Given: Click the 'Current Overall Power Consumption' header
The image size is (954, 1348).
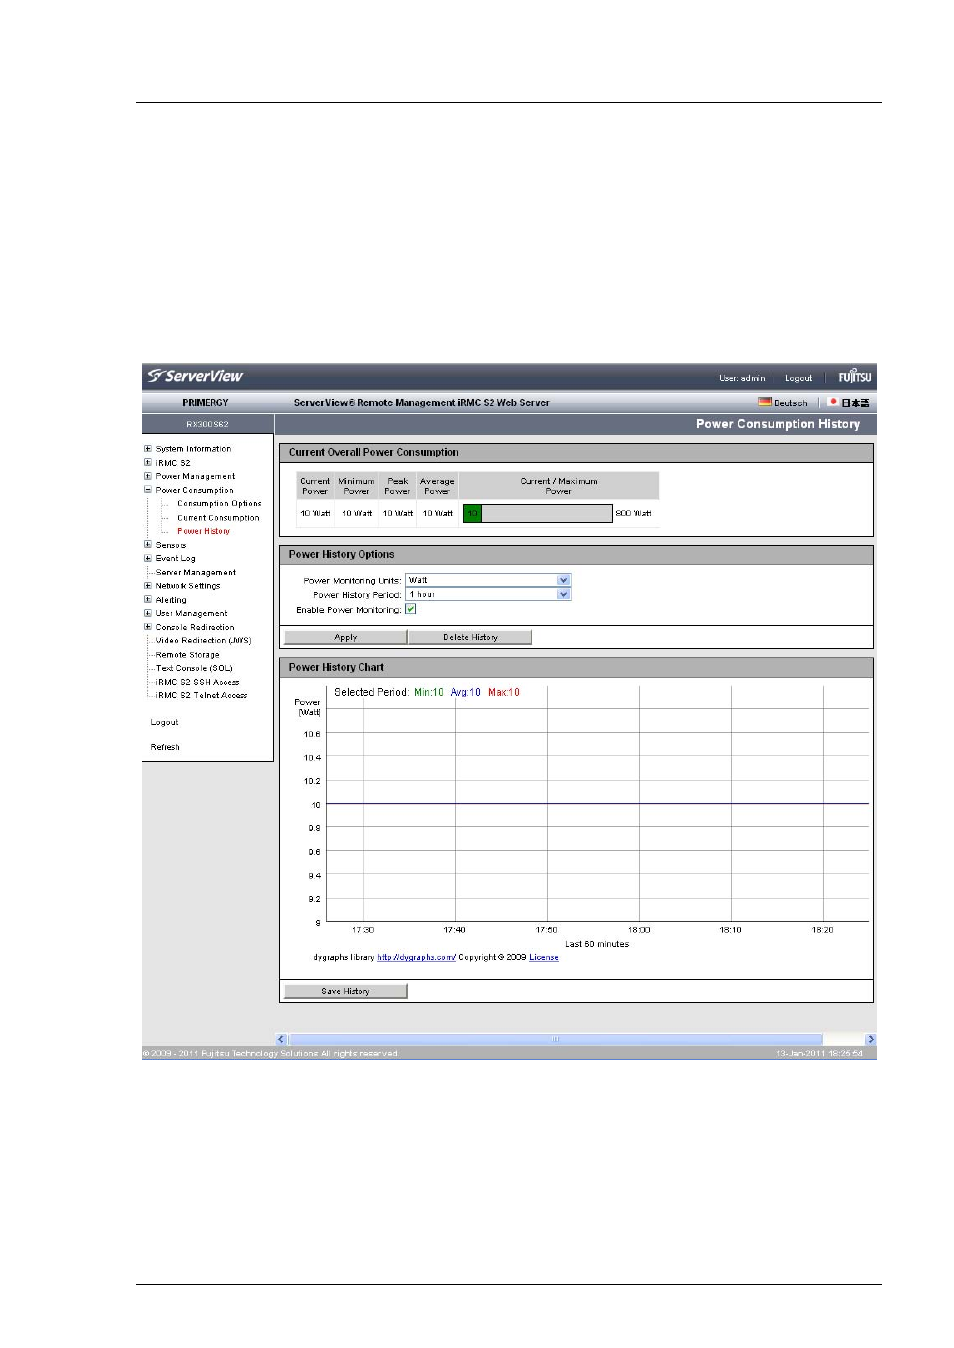Looking at the screenshot, I should click(374, 452).
